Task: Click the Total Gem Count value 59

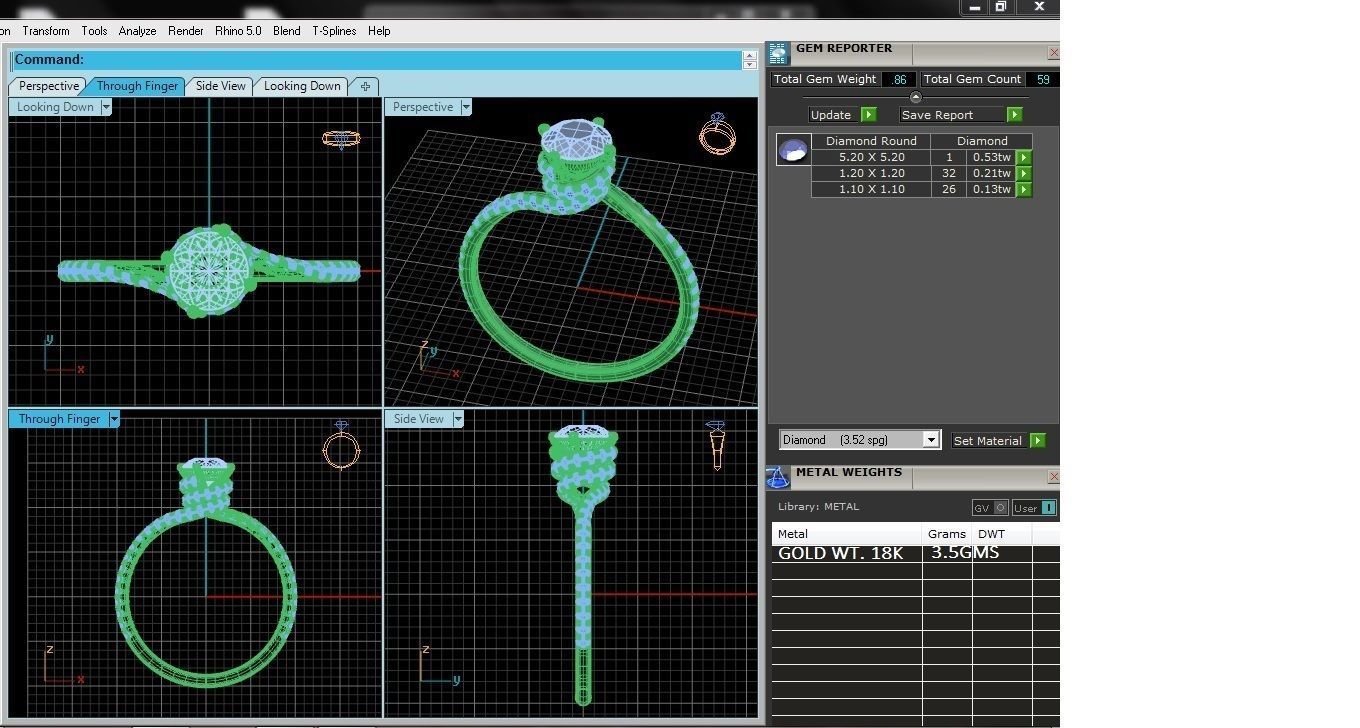Action: (1043, 79)
